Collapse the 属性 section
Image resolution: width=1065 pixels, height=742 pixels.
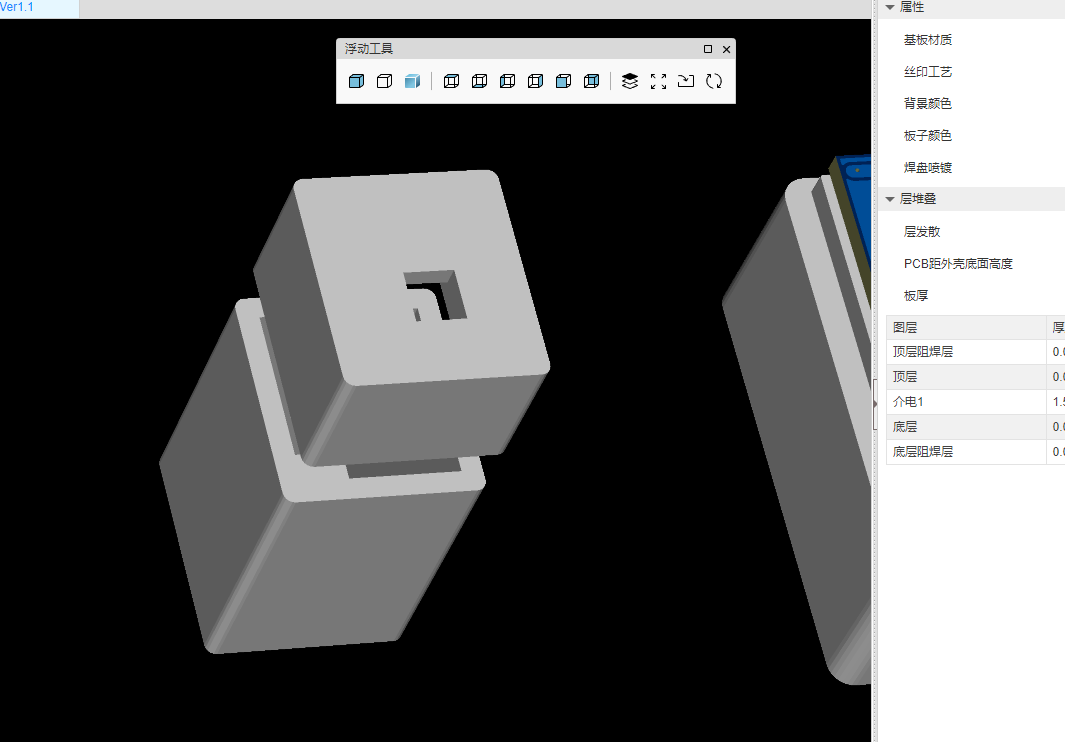point(889,7)
